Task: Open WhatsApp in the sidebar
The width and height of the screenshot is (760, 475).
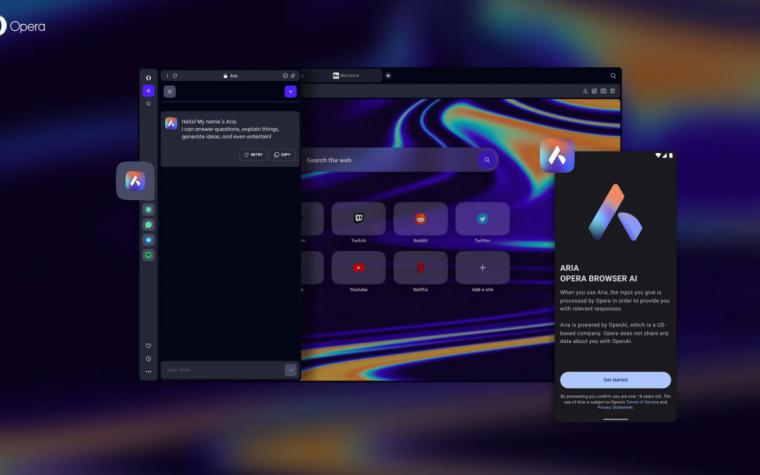Action: 148,224
